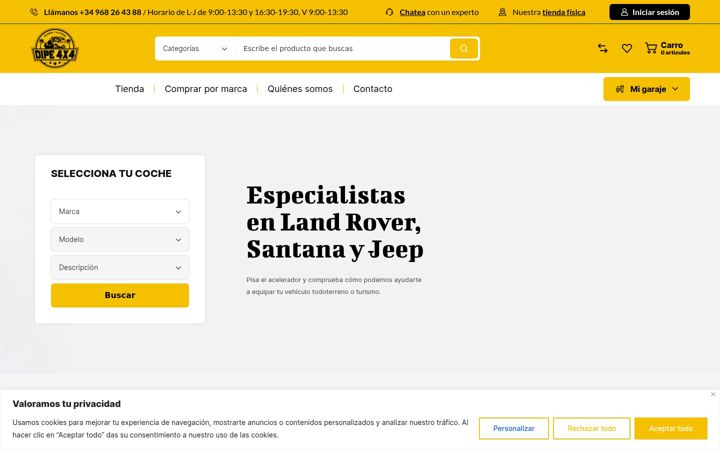The height and width of the screenshot is (450, 720).
Task: Open Quiénes somos page
Action: pyautogui.click(x=300, y=89)
